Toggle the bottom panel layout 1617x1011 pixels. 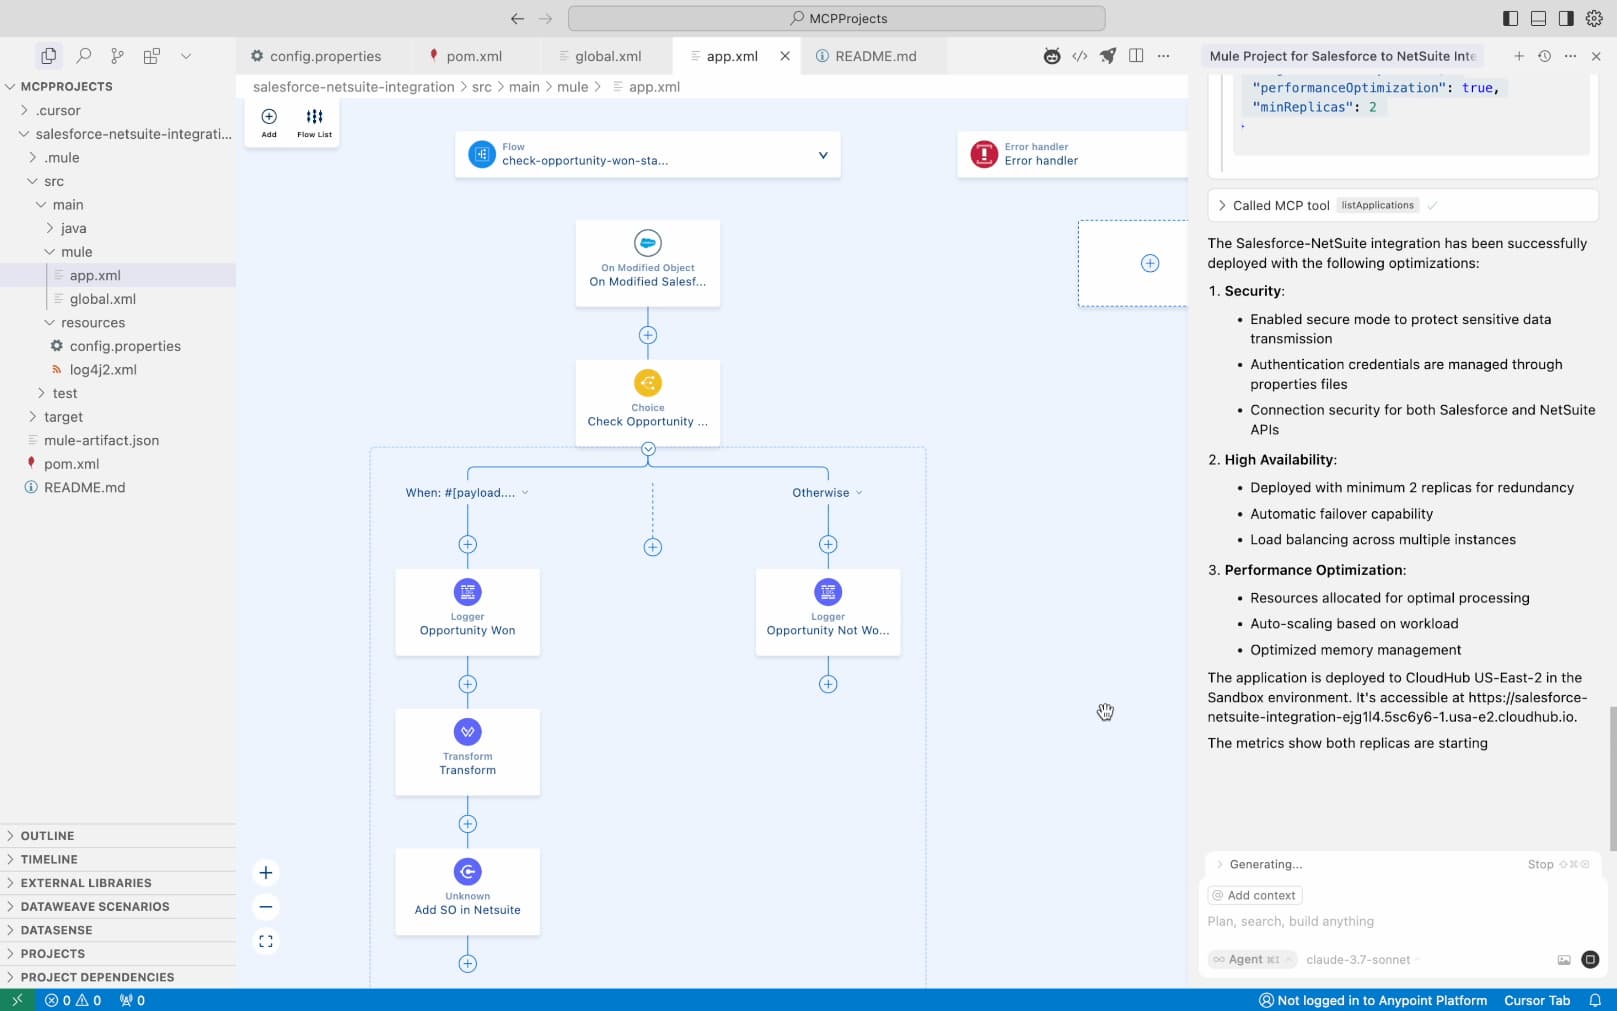click(x=1539, y=18)
